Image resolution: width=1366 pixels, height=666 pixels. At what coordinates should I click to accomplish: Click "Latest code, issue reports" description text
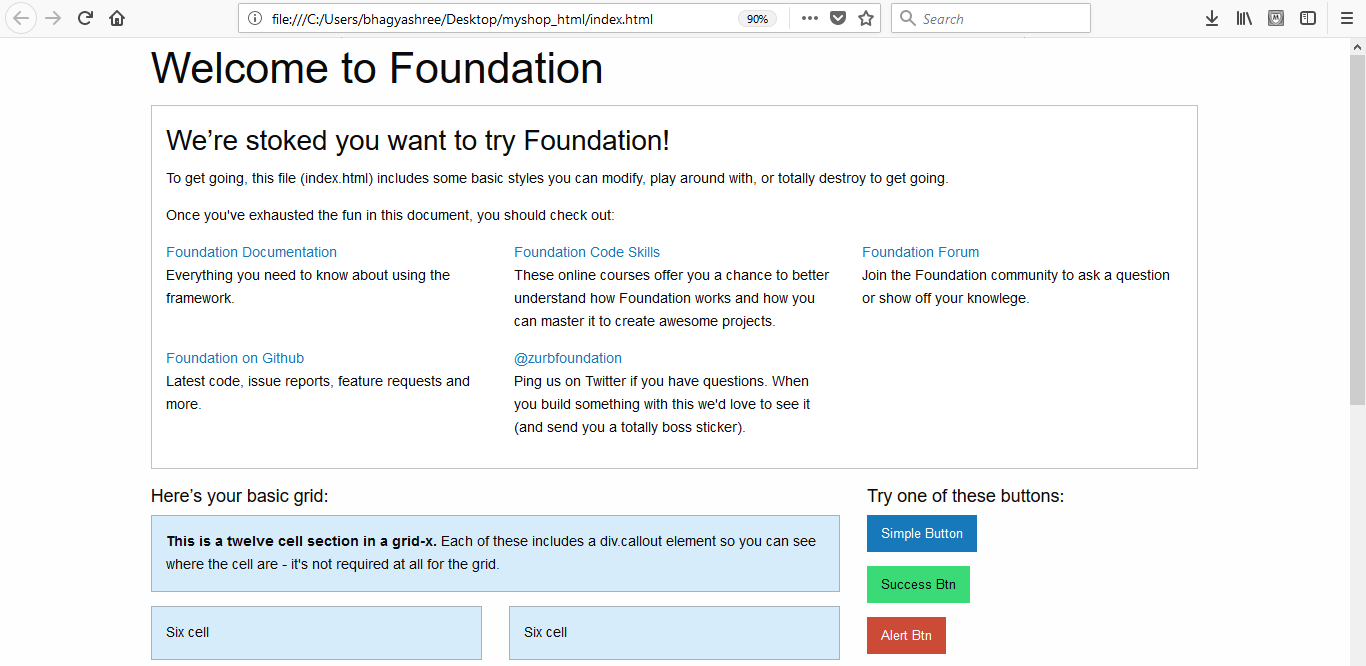tap(318, 393)
